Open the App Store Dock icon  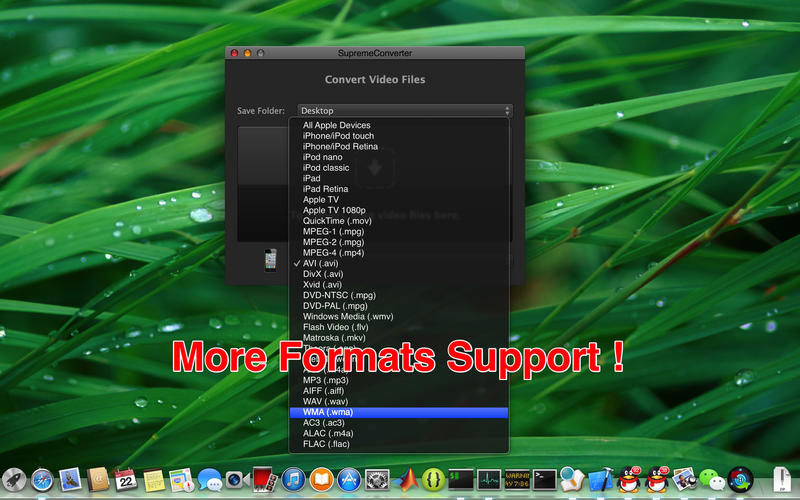click(349, 480)
